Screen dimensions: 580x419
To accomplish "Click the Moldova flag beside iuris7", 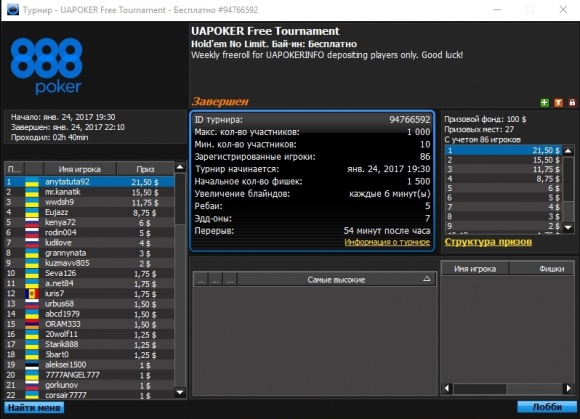I will point(32,294).
